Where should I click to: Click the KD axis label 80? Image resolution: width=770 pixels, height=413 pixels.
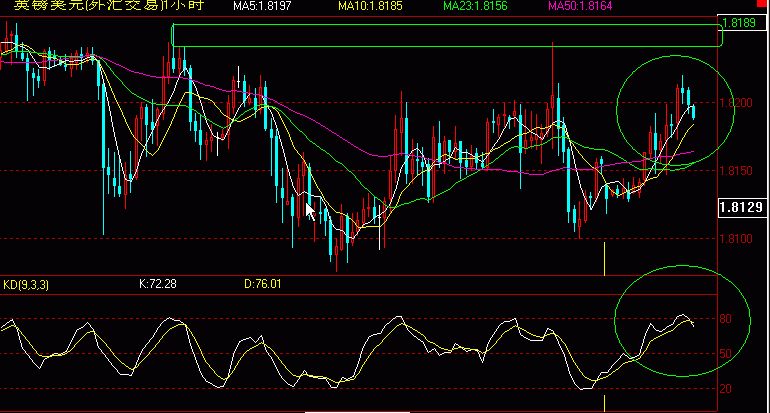[725, 319]
